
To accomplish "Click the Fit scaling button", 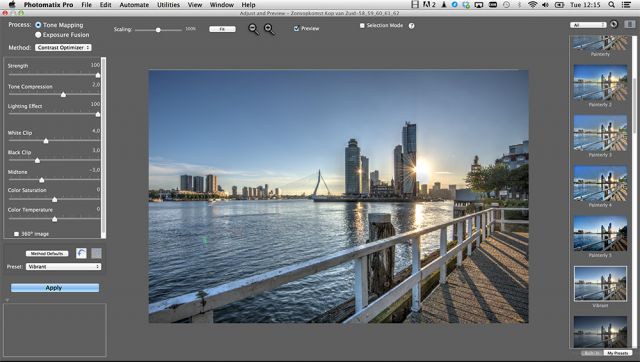I will (222, 29).
